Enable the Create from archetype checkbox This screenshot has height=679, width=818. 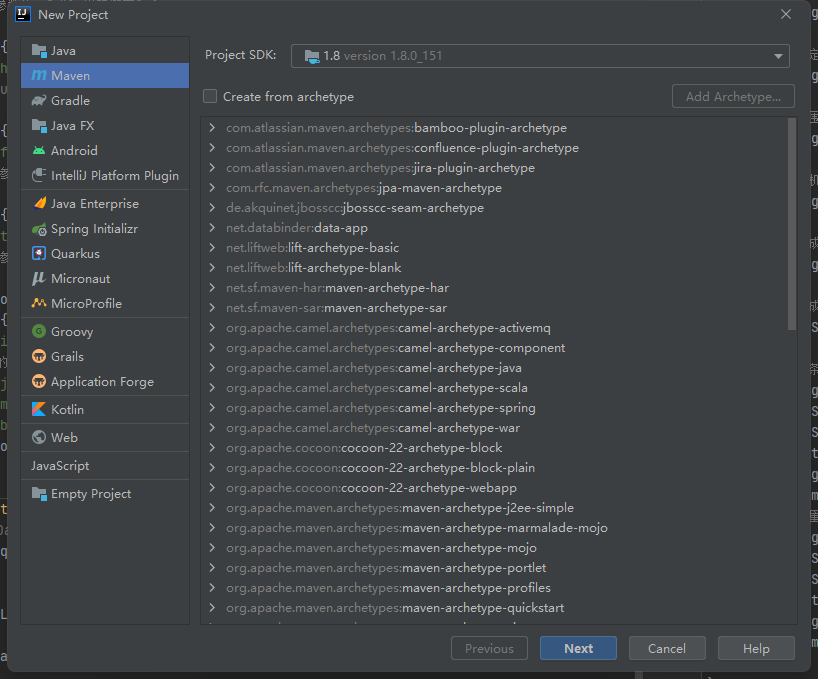210,97
